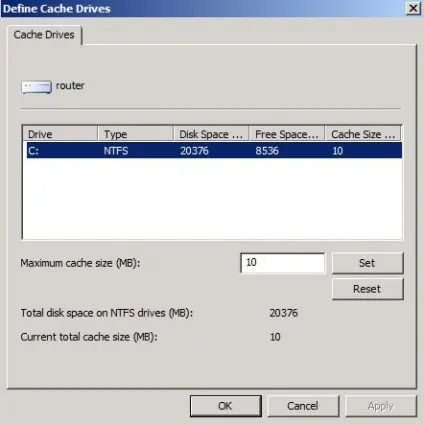This screenshot has height=425, width=424.
Task: Click the 8536 free space value
Action: pos(267,151)
